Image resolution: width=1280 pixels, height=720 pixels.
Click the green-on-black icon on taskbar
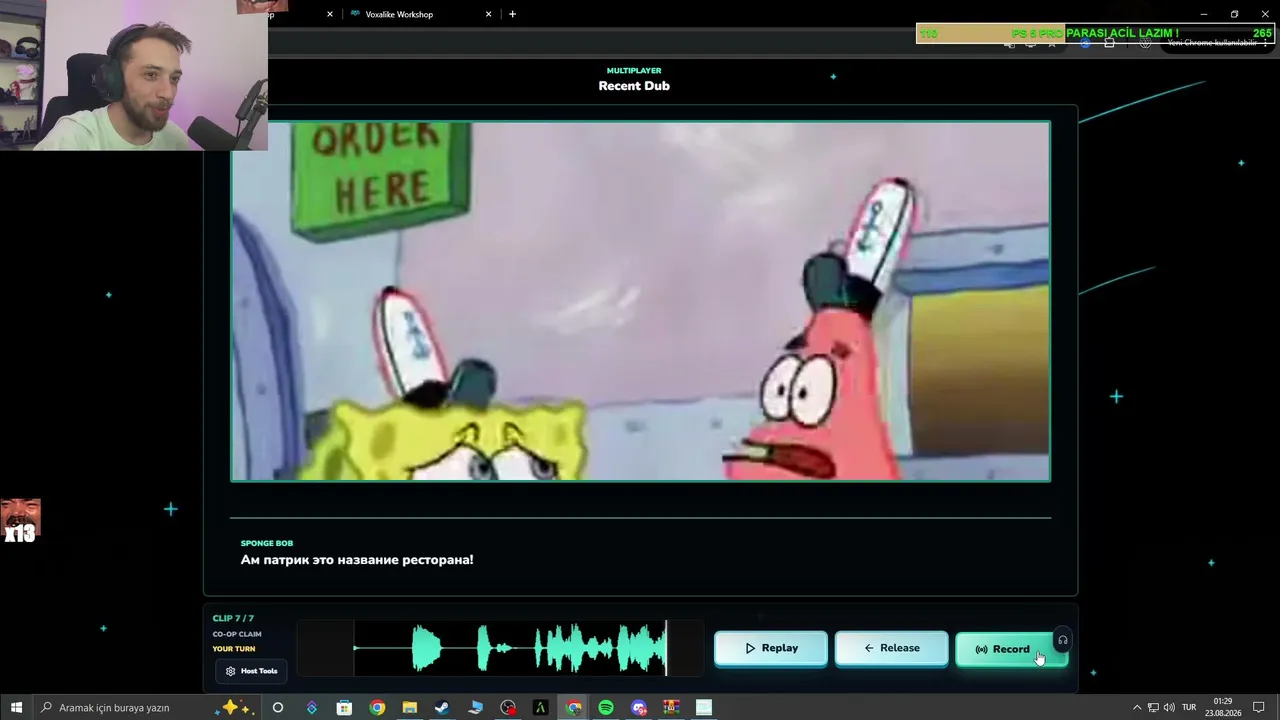(541, 707)
